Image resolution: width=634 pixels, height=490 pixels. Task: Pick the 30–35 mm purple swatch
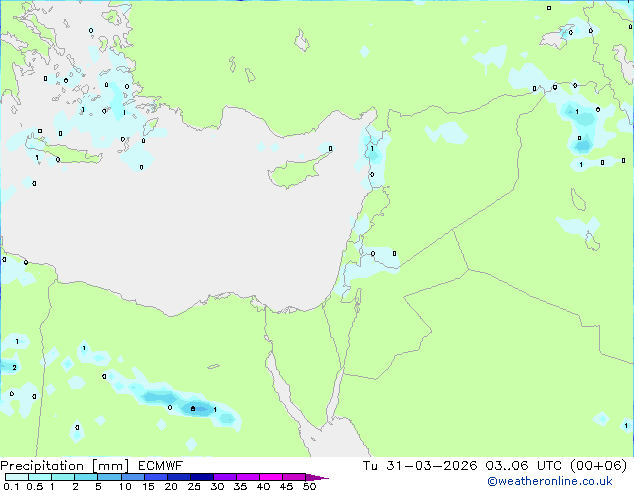224,477
